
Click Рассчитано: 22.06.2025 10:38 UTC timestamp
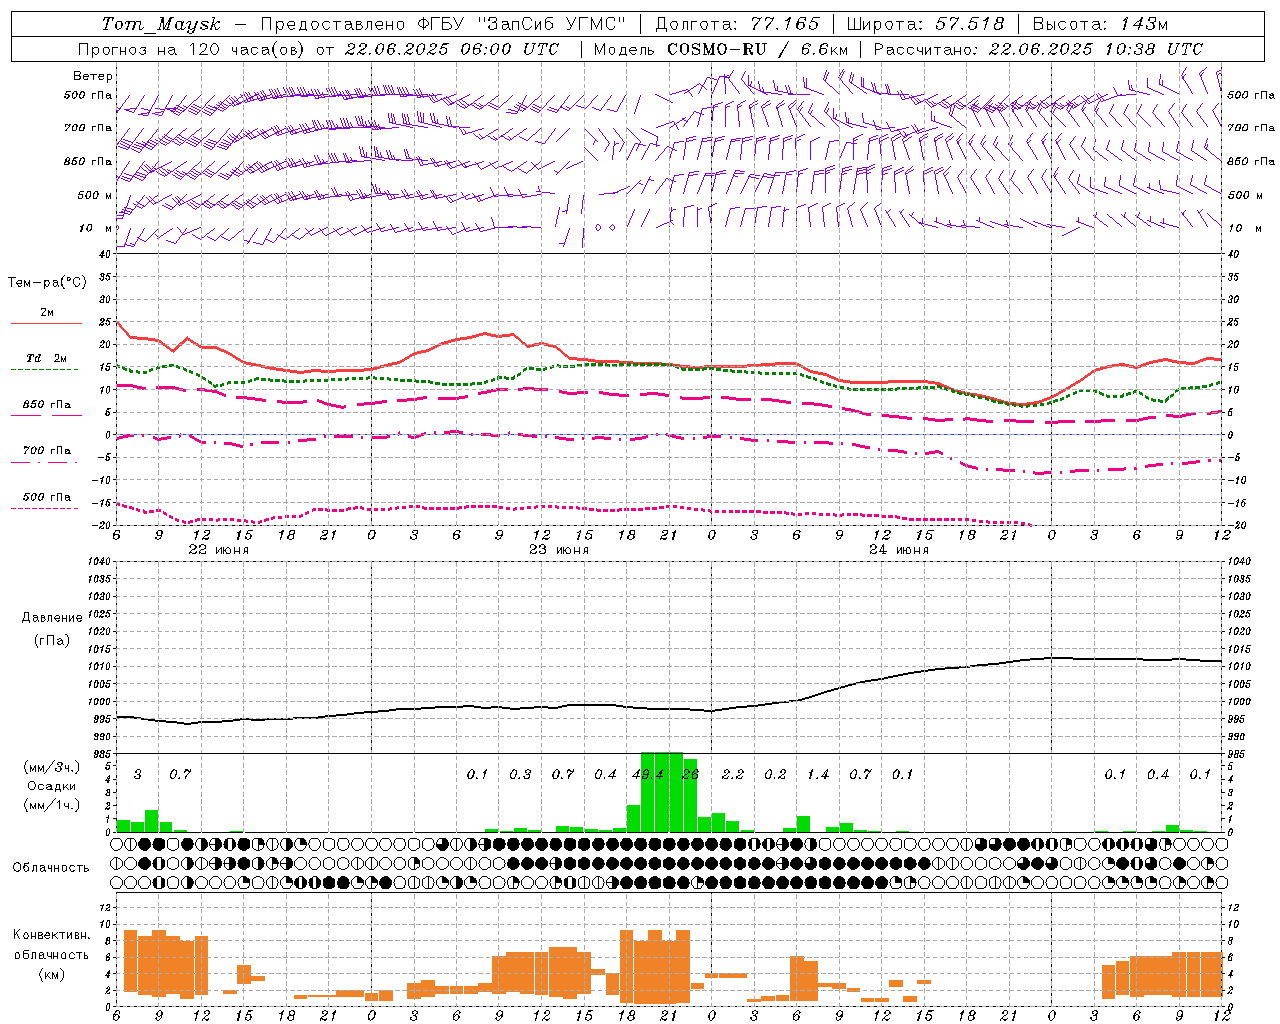1037,49
